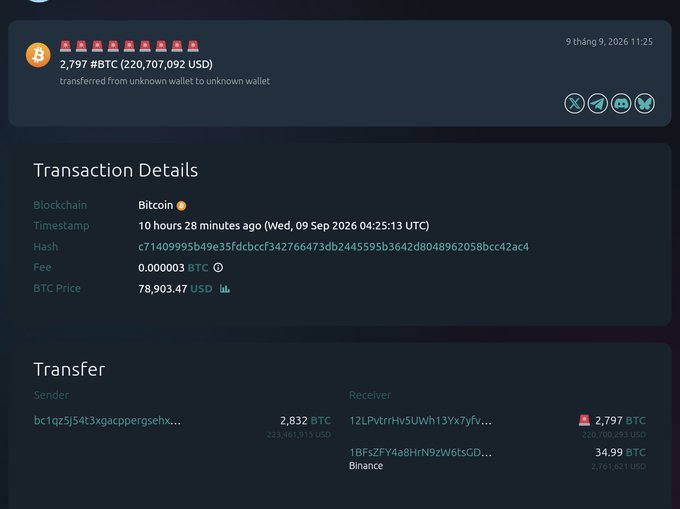Click the headline 2,797 #BTC (220,707,092 USD)
Viewport: 680px width, 509px height.
pos(136,64)
